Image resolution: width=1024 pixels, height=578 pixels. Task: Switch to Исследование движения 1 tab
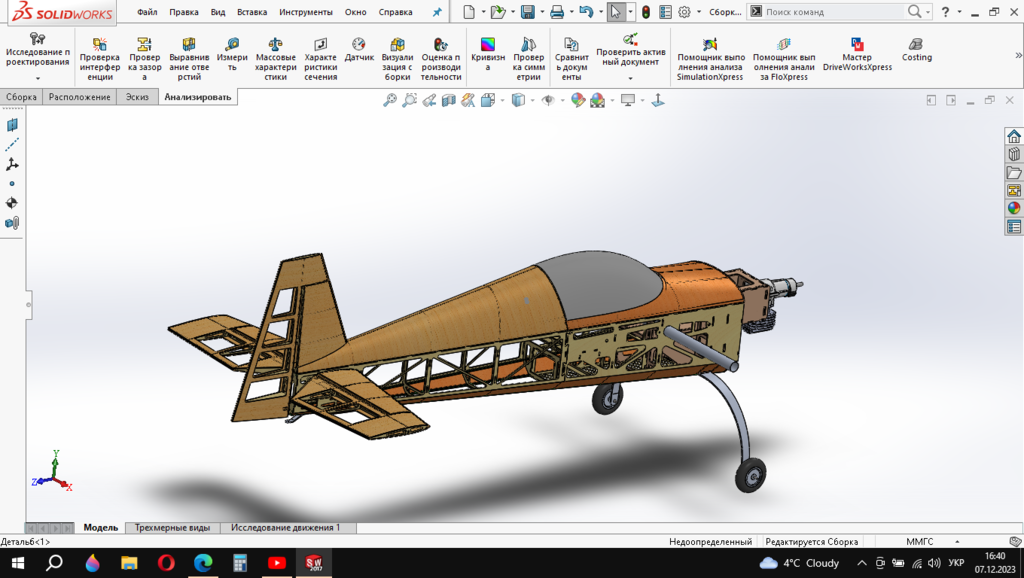point(285,527)
